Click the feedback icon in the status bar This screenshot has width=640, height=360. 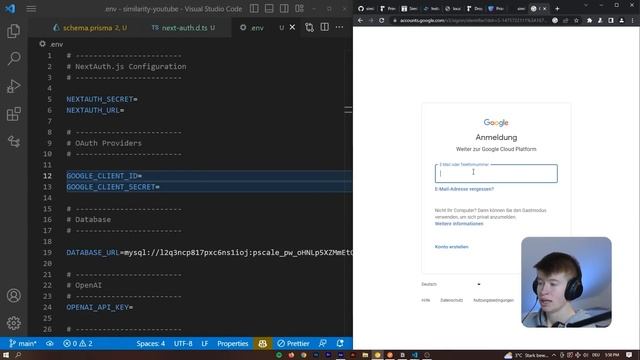click(322, 344)
